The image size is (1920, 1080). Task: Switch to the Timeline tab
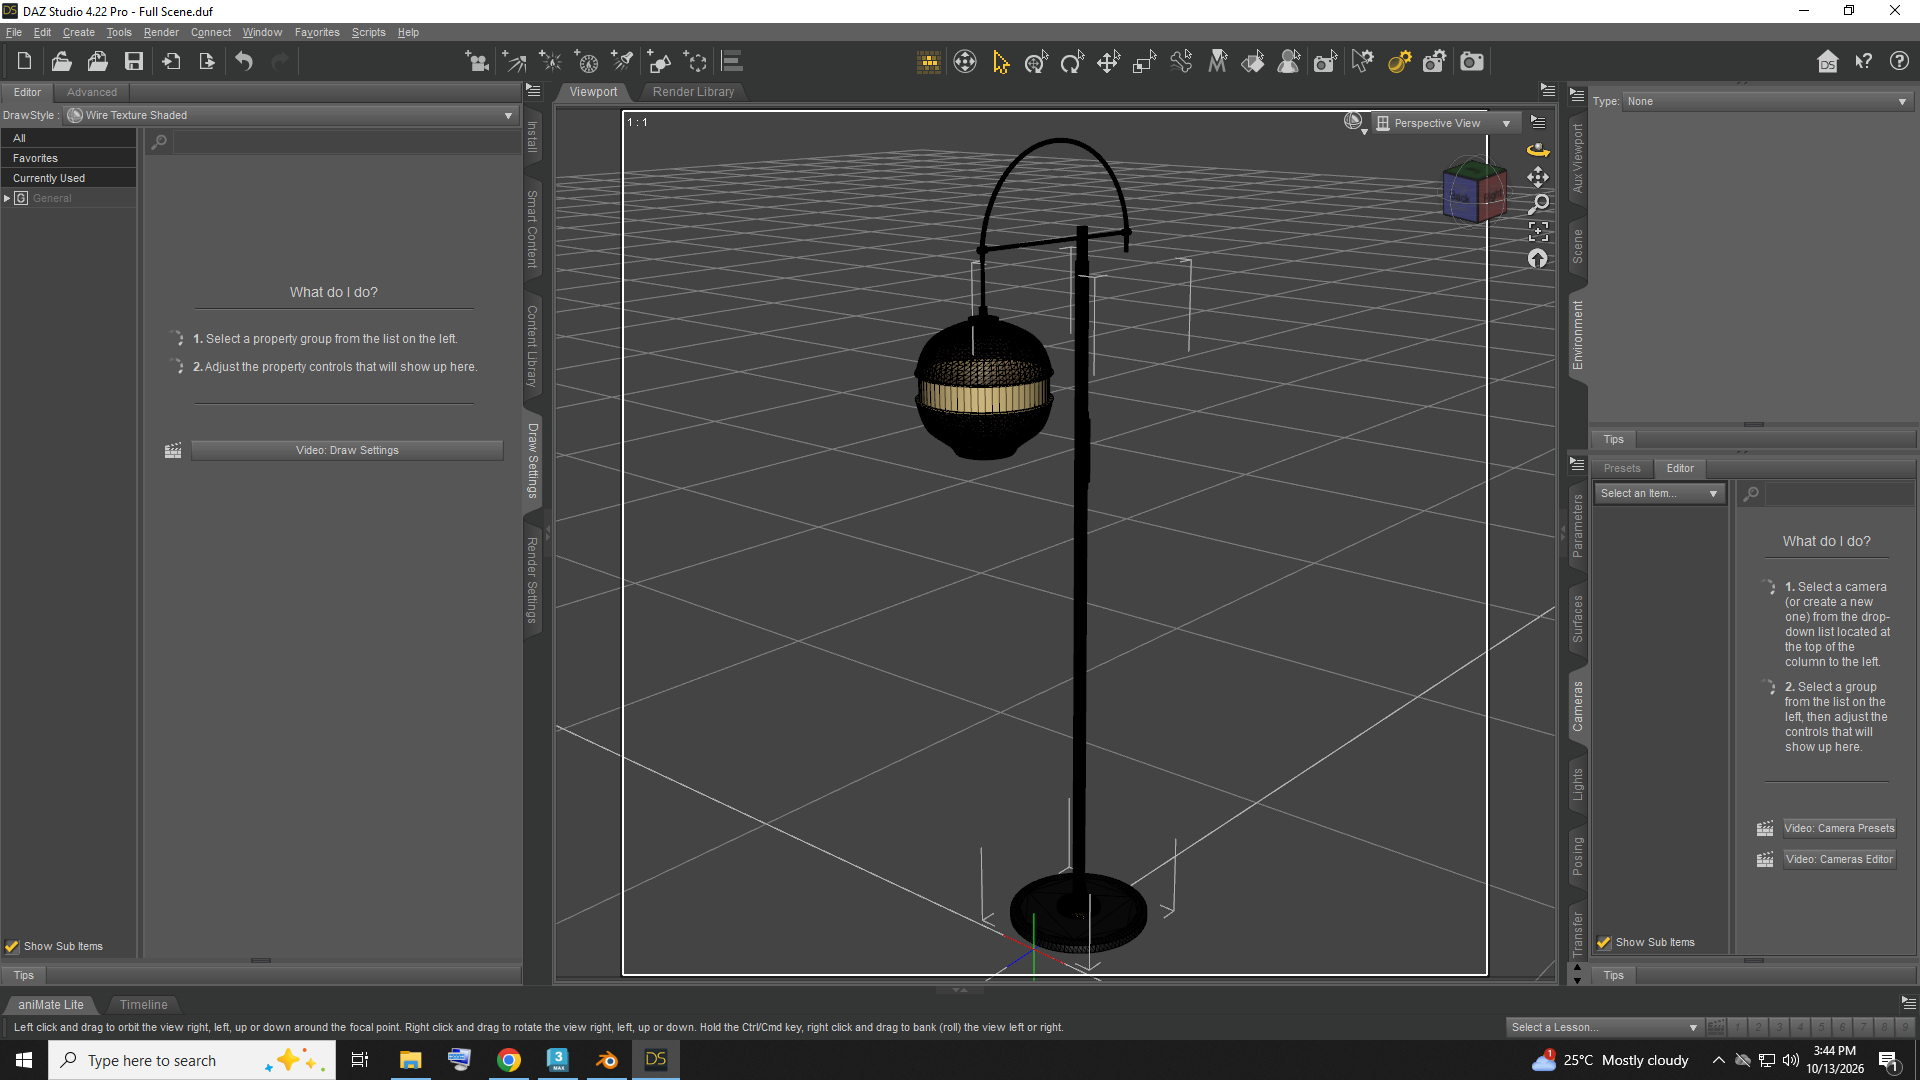pos(143,1004)
